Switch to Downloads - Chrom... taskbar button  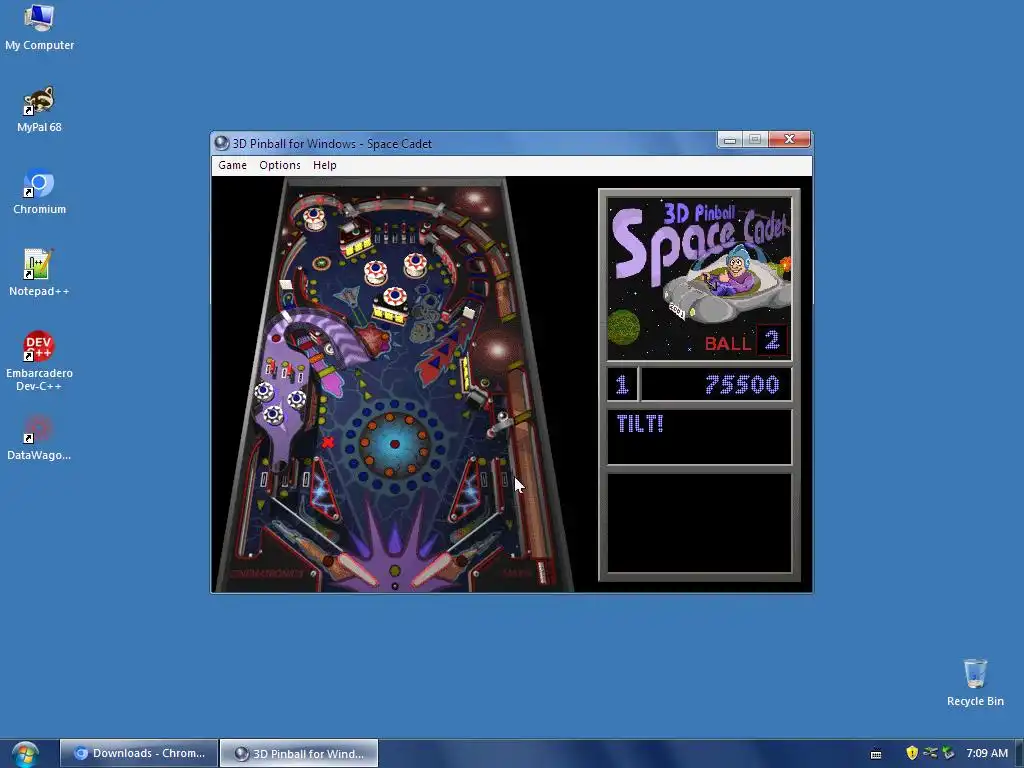pos(138,753)
